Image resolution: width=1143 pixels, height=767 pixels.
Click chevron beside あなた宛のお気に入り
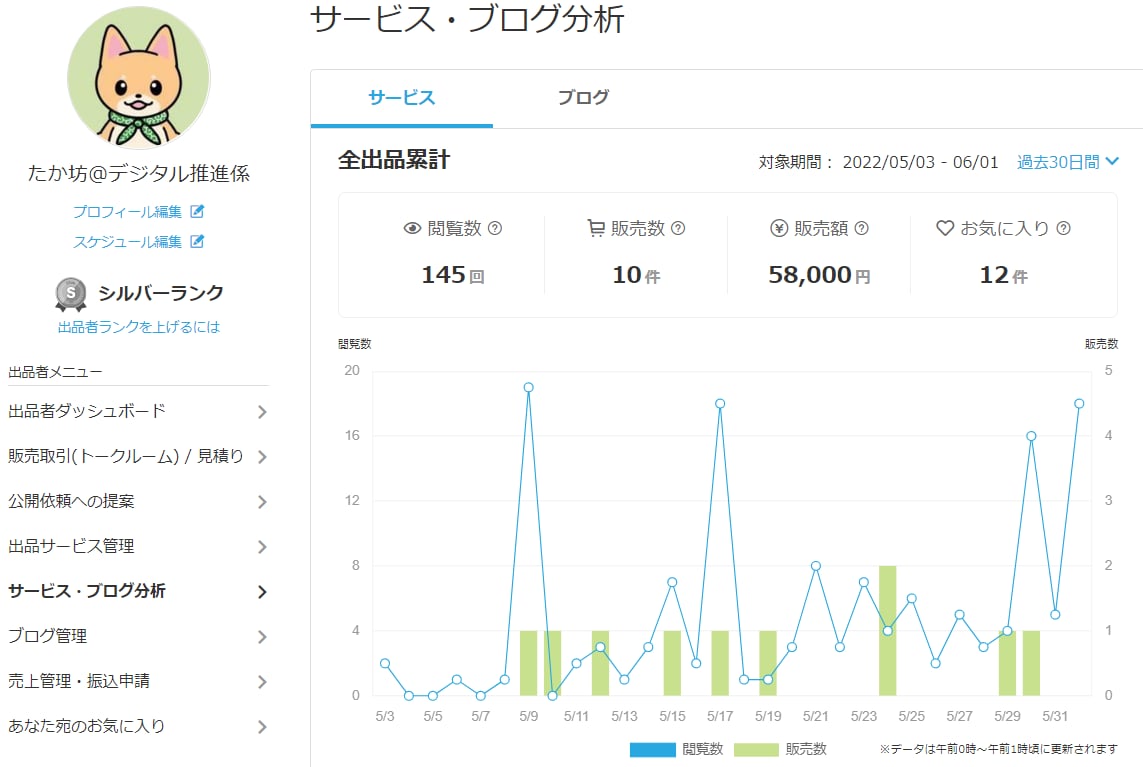tap(262, 728)
